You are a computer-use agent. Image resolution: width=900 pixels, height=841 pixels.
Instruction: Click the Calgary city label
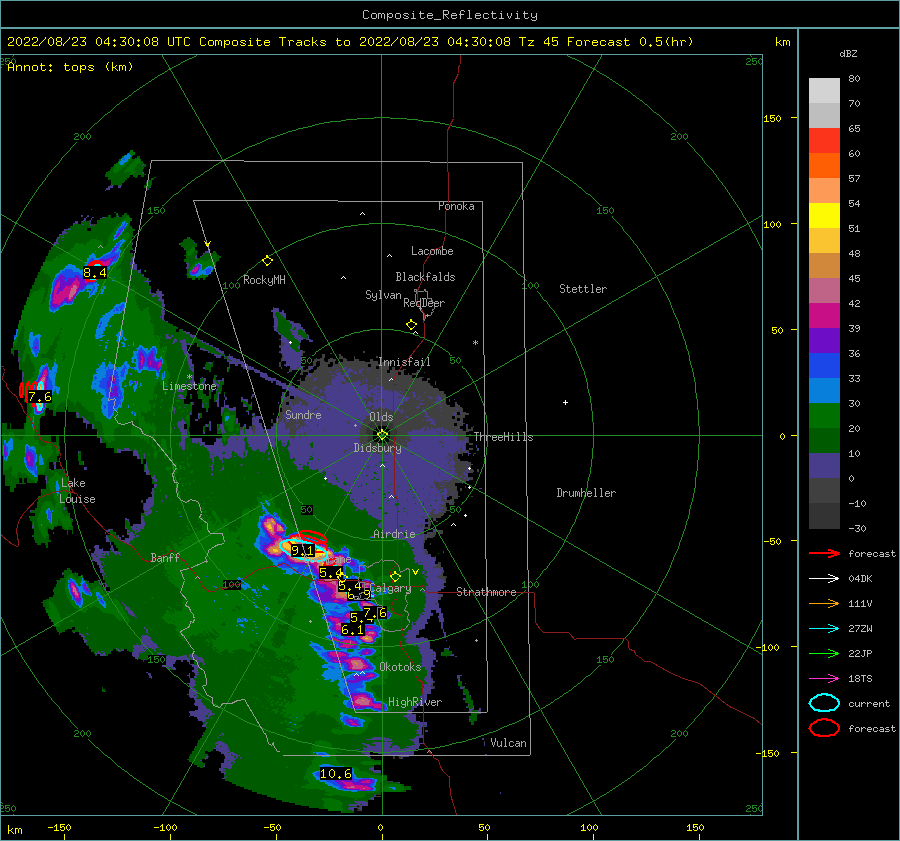[x=390, y=588]
